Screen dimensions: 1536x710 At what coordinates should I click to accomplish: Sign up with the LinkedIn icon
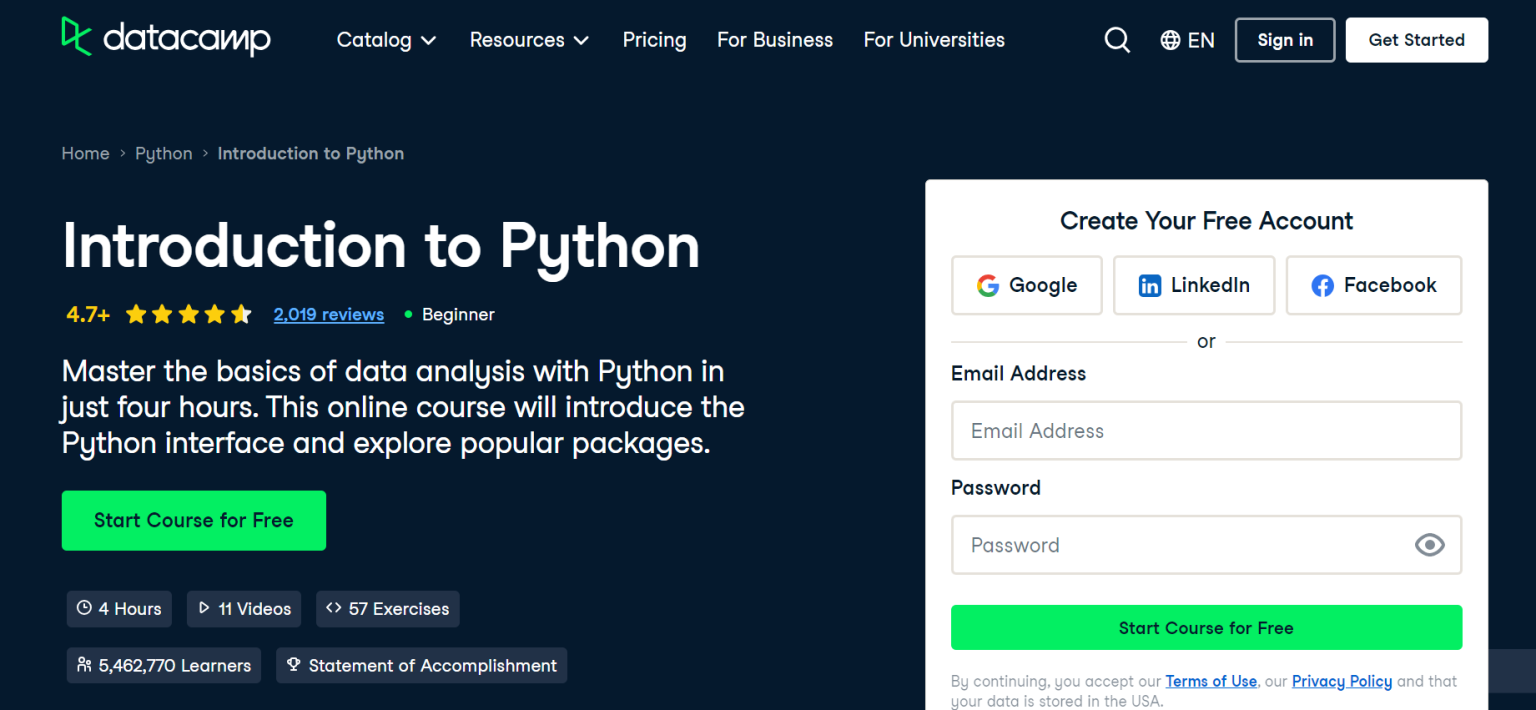point(1150,285)
